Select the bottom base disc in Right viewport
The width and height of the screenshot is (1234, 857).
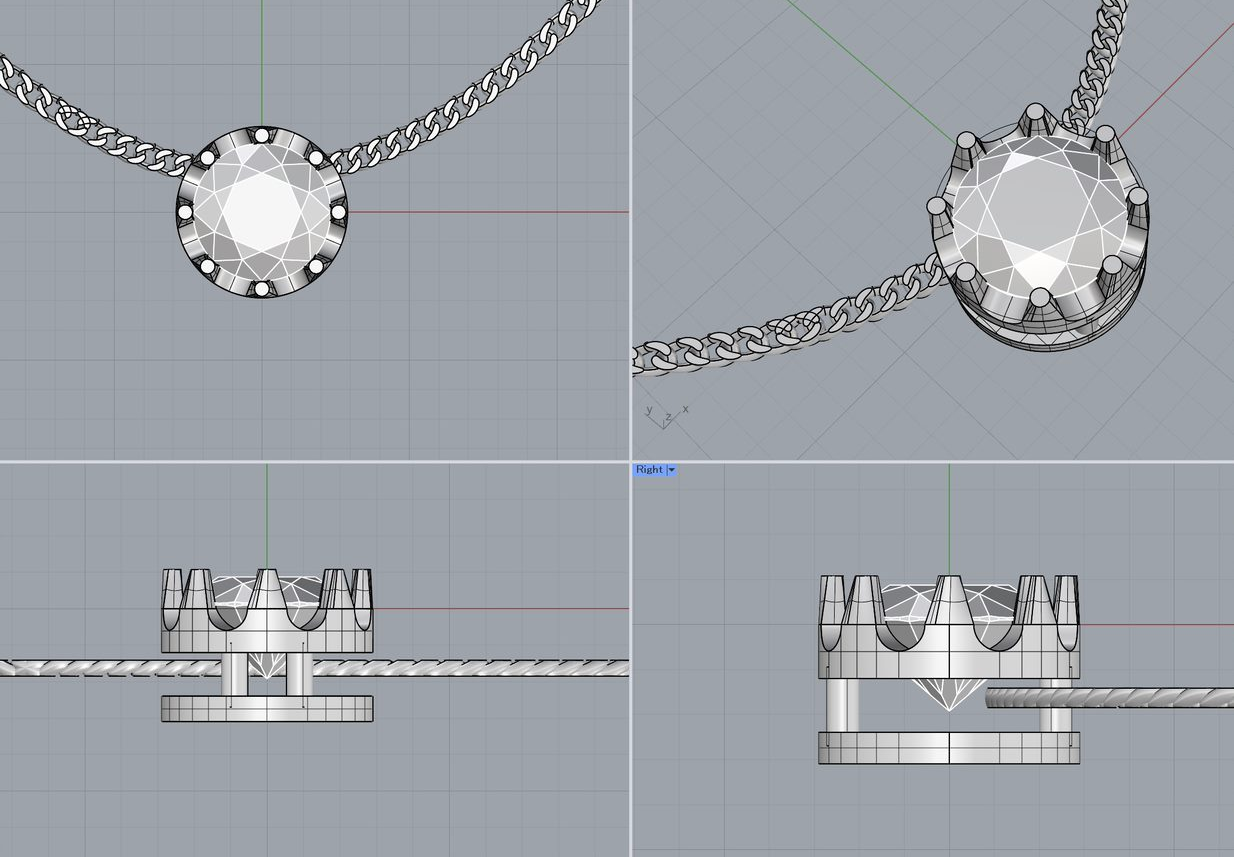click(949, 748)
